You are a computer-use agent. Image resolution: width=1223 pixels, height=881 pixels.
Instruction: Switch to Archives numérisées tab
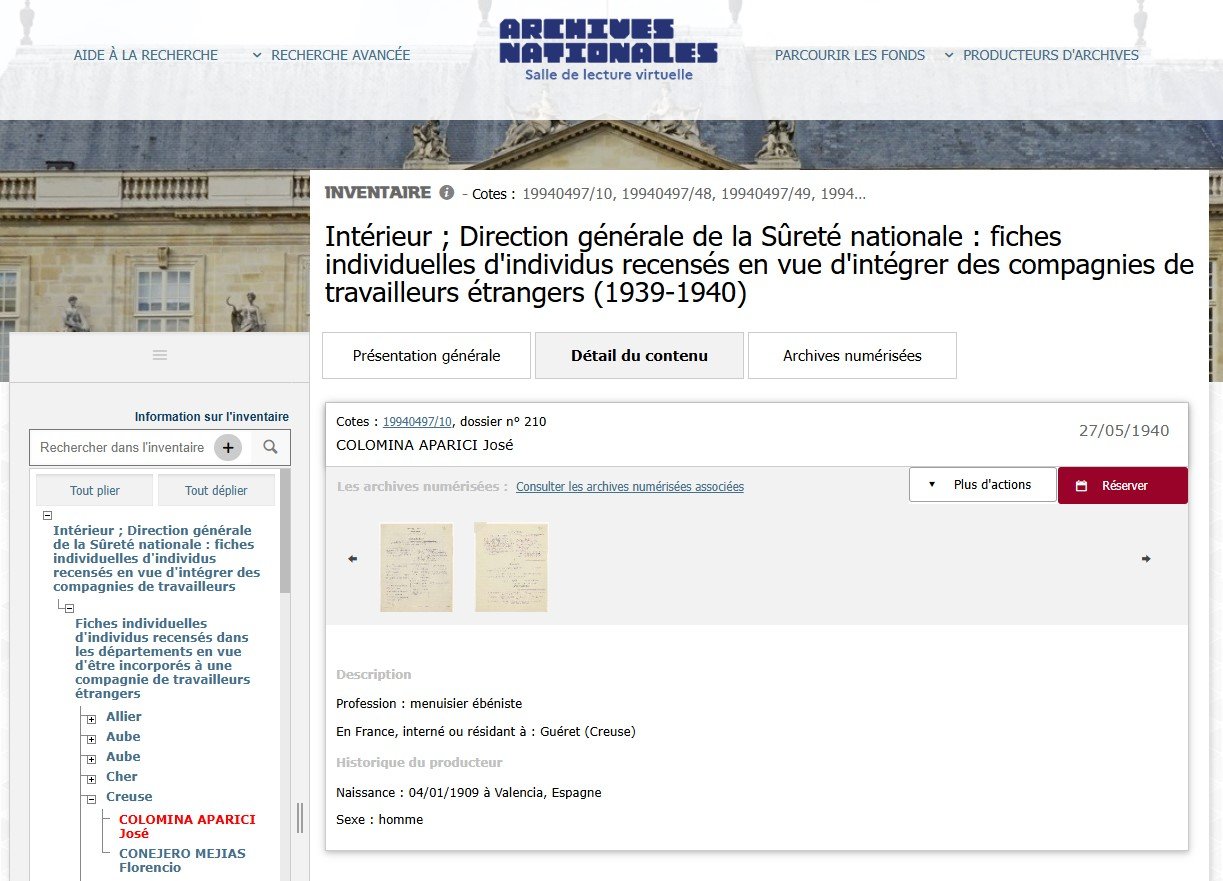(x=852, y=356)
